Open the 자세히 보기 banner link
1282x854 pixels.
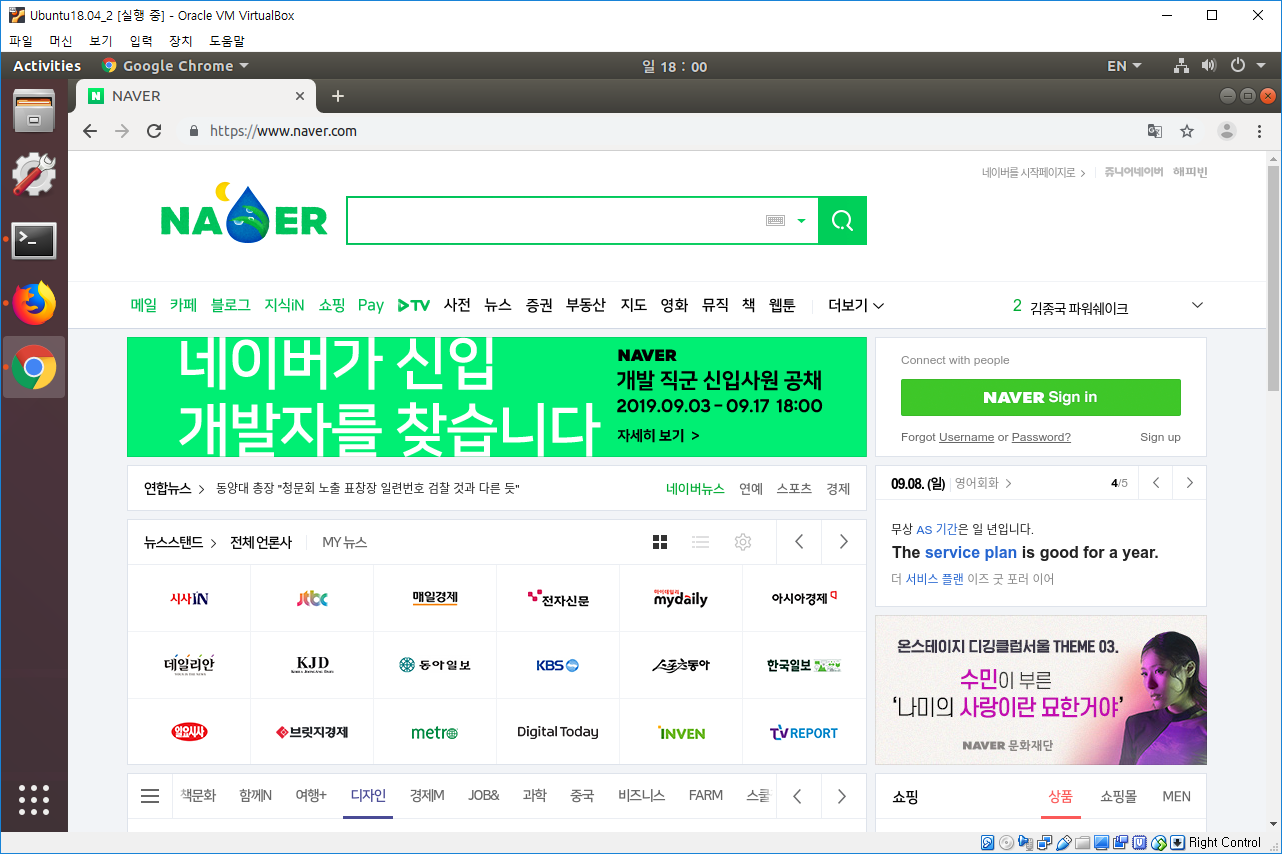[658, 435]
